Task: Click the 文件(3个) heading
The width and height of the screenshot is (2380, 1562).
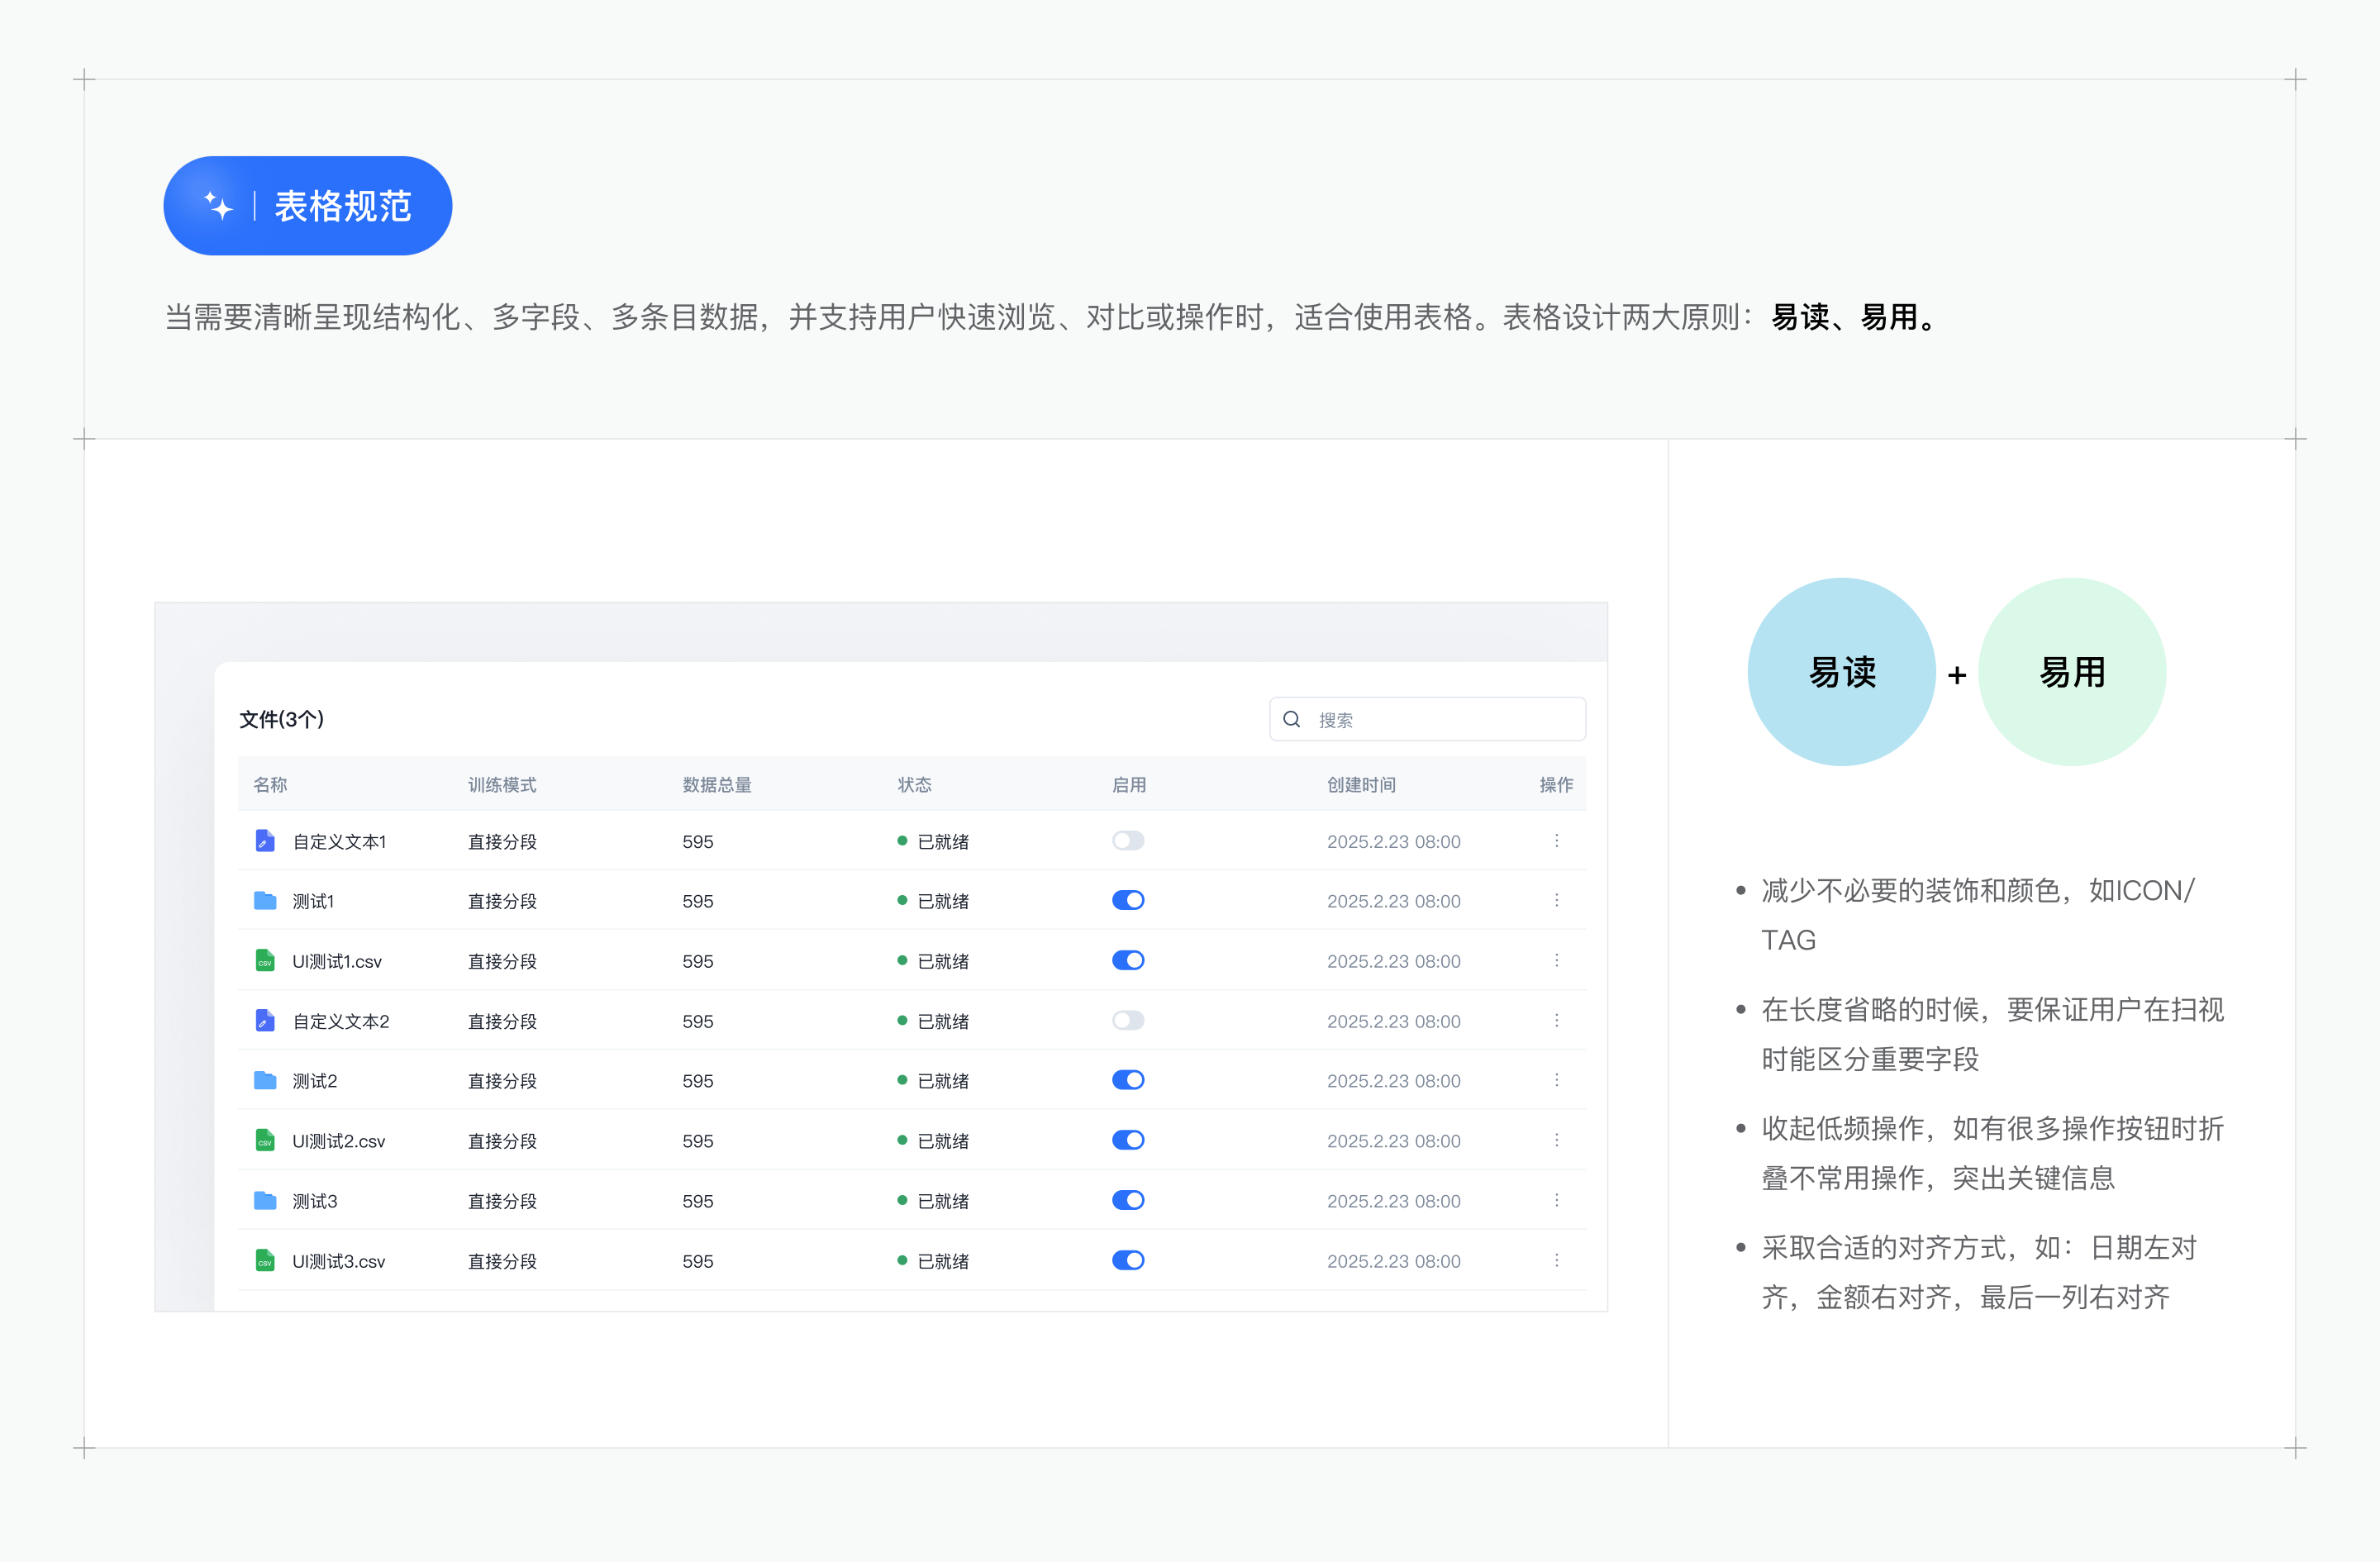Action: point(282,719)
